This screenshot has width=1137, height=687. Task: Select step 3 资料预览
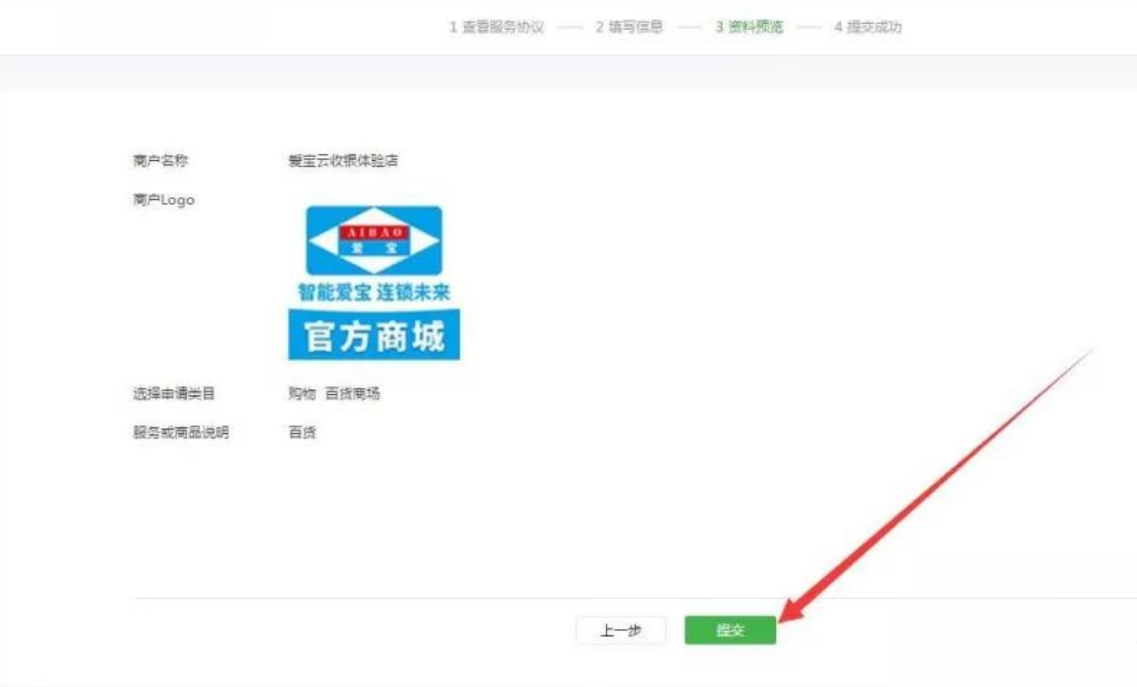pyautogui.click(x=749, y=27)
